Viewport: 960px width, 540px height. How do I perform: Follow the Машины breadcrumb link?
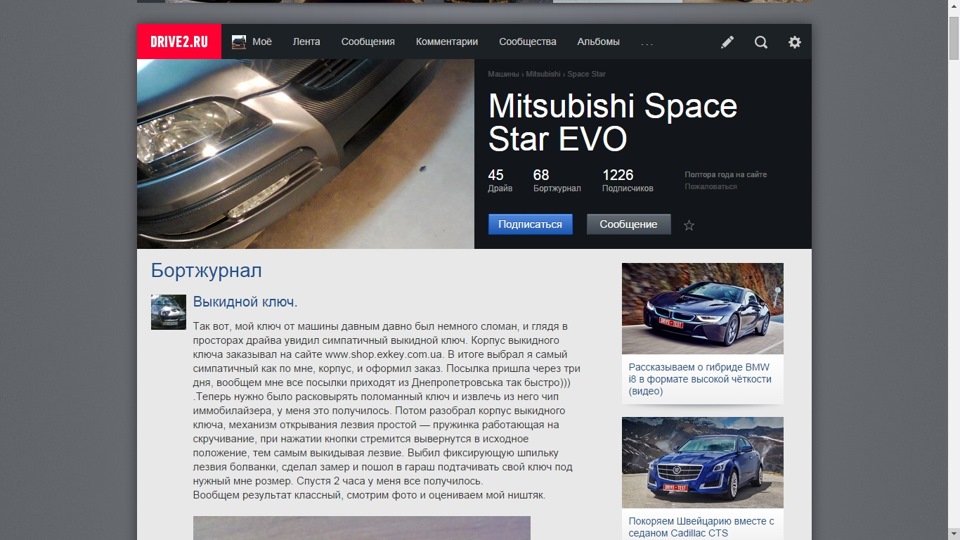[x=503, y=74]
